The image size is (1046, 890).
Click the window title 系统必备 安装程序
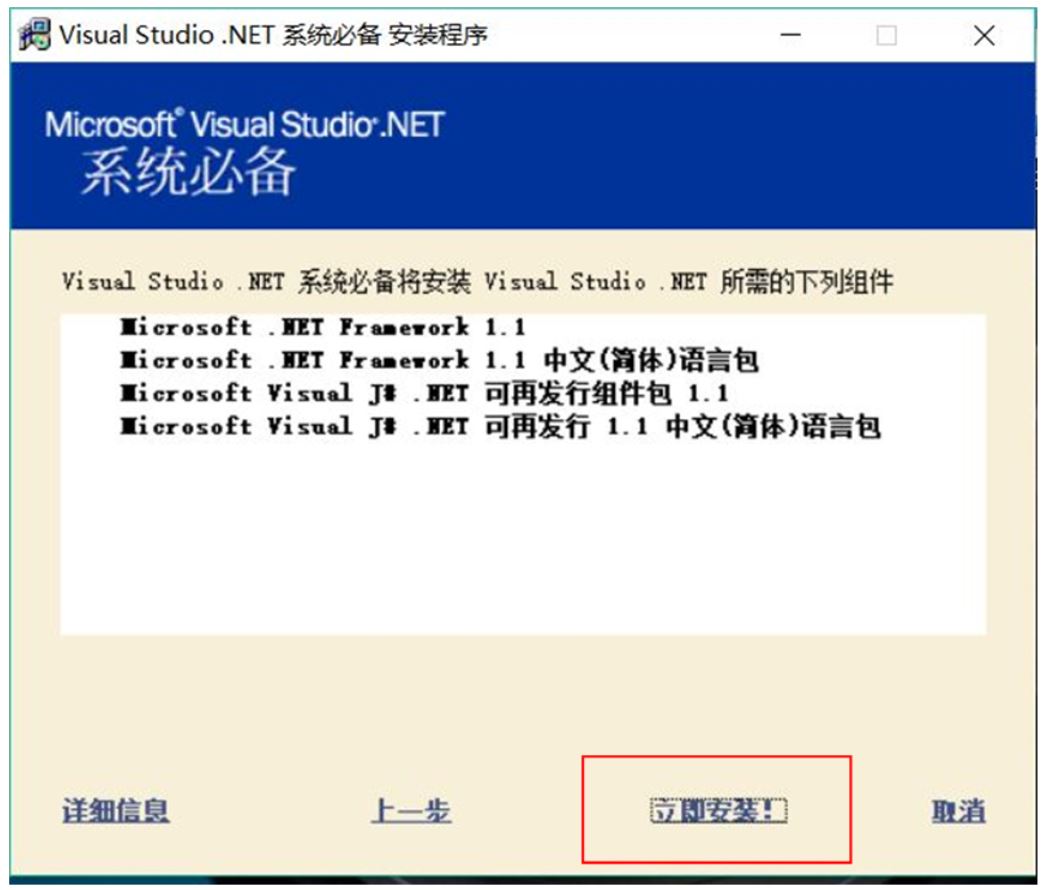tap(385, 35)
